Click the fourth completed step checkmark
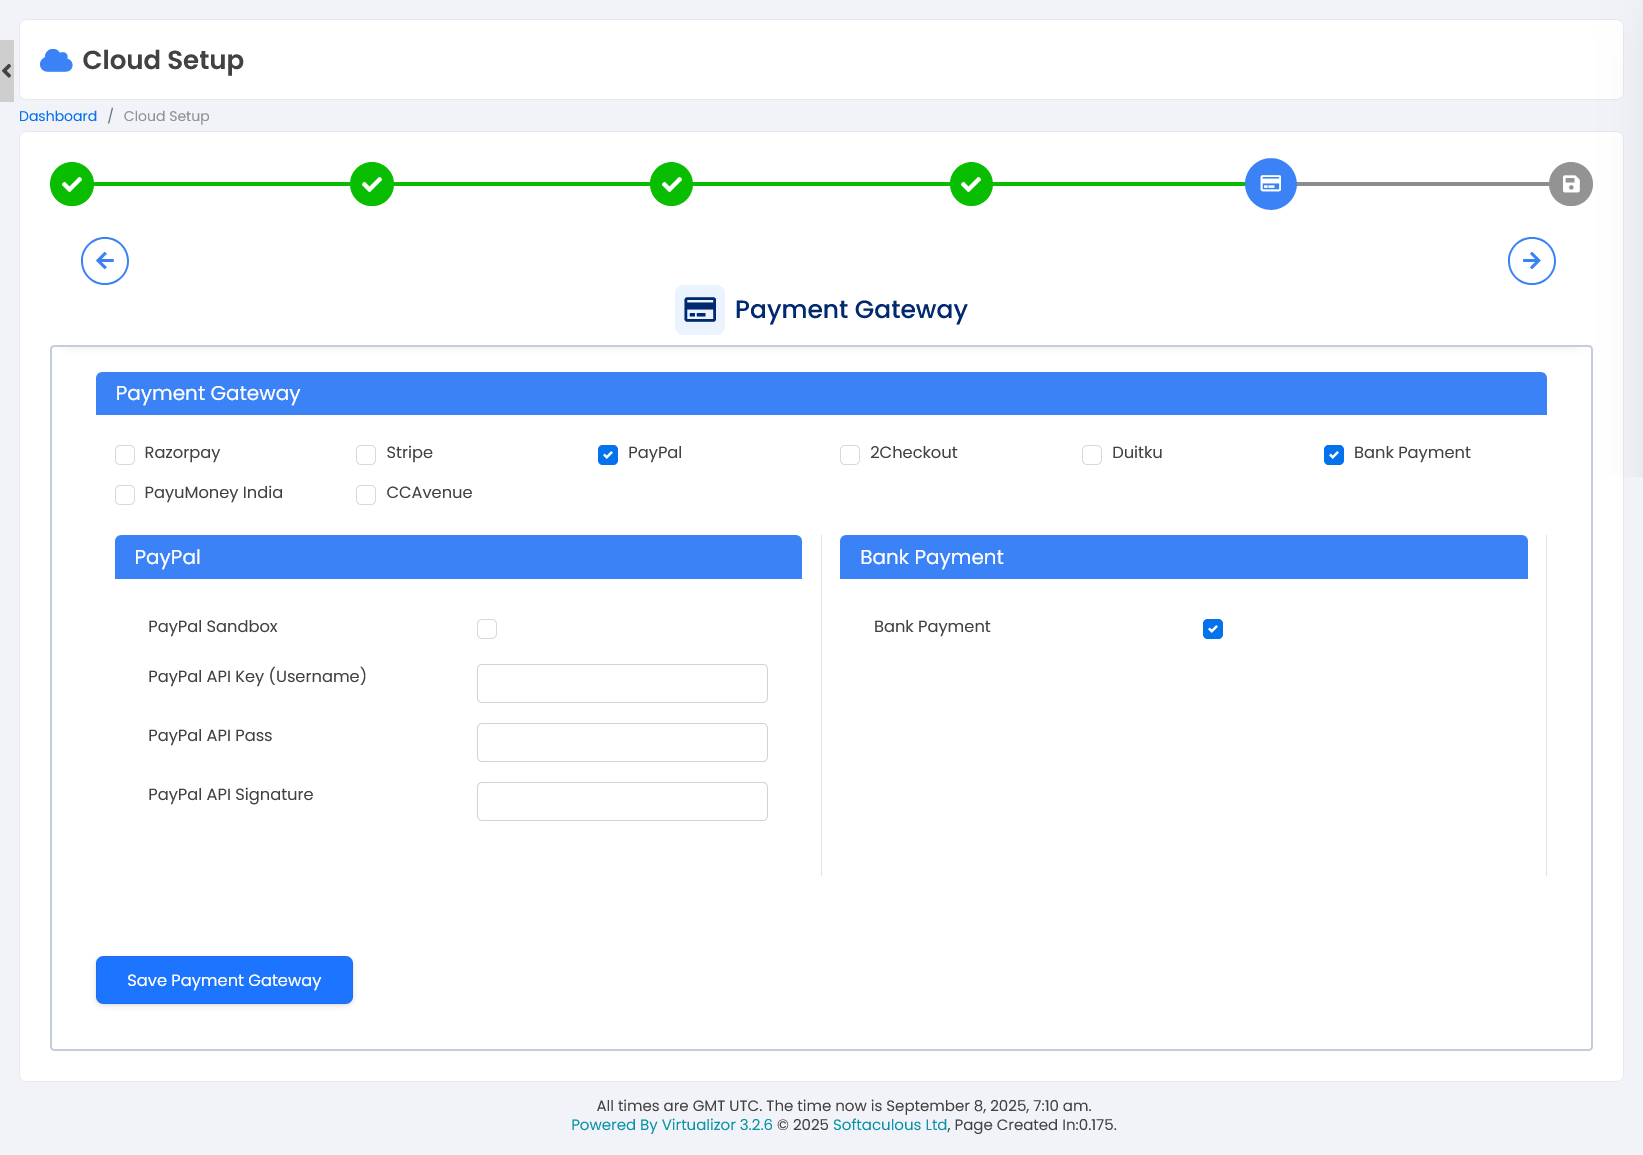 coord(971,184)
